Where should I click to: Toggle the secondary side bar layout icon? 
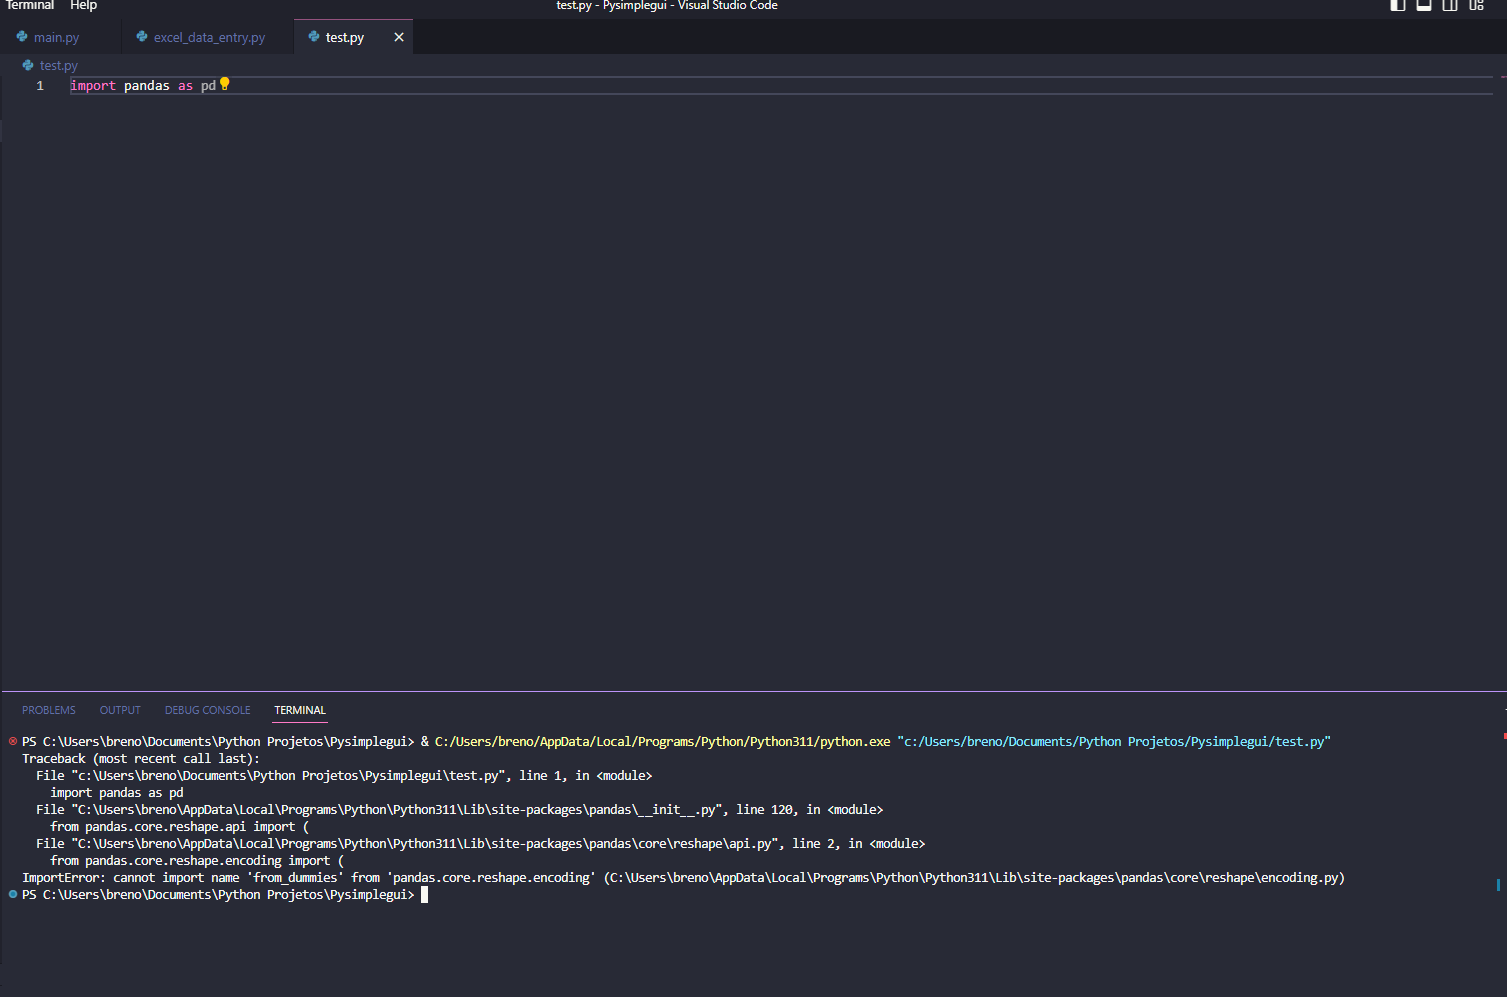click(x=1450, y=5)
